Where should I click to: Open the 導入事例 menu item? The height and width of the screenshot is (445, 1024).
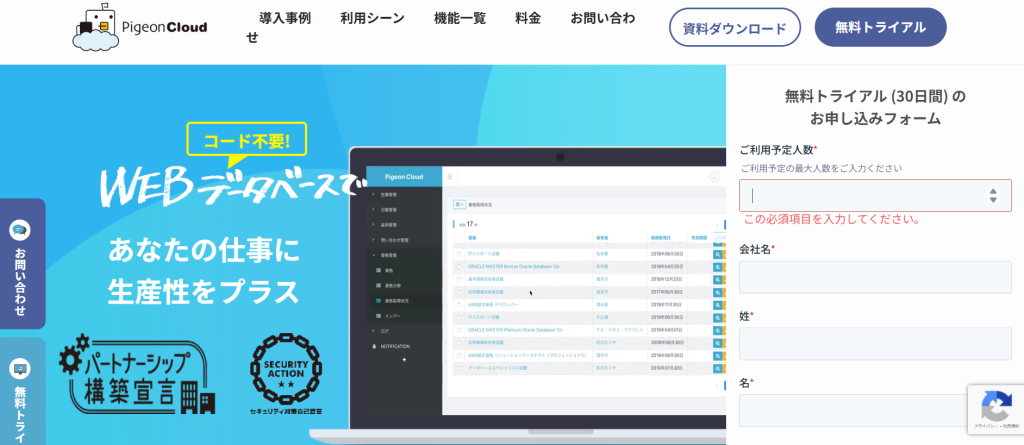285,18
